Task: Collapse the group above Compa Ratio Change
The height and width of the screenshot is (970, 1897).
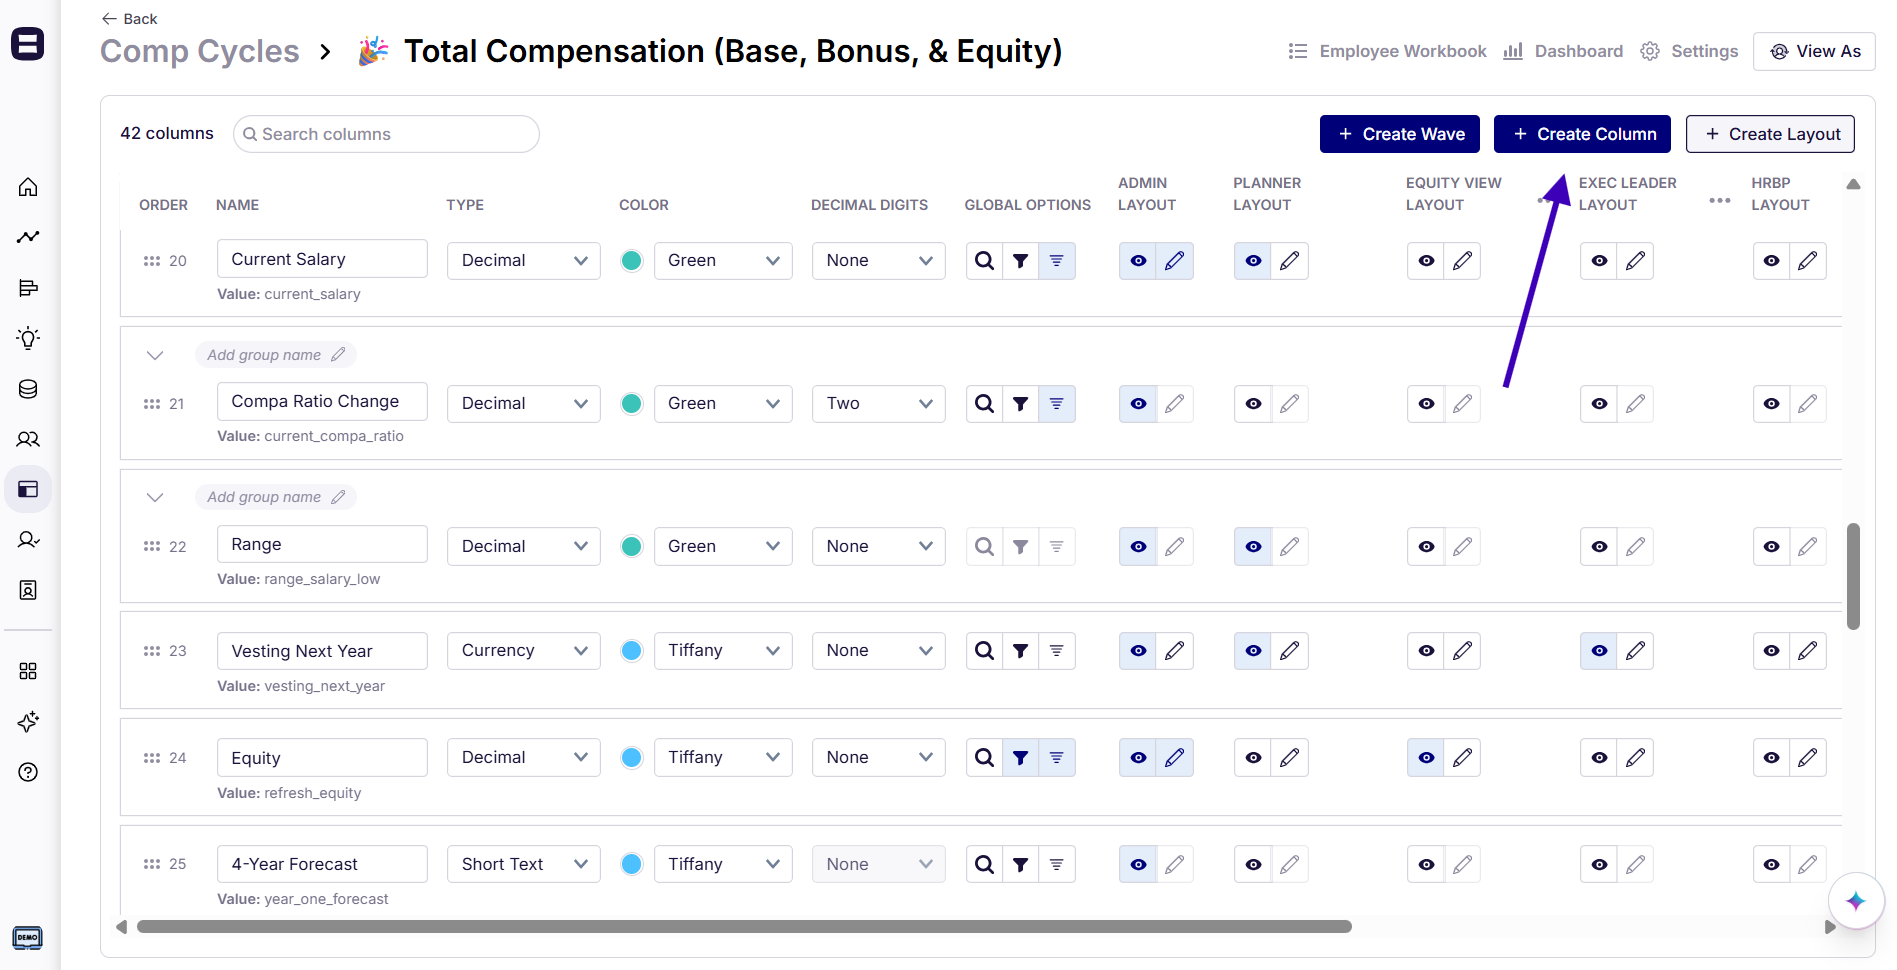Action: (x=155, y=355)
